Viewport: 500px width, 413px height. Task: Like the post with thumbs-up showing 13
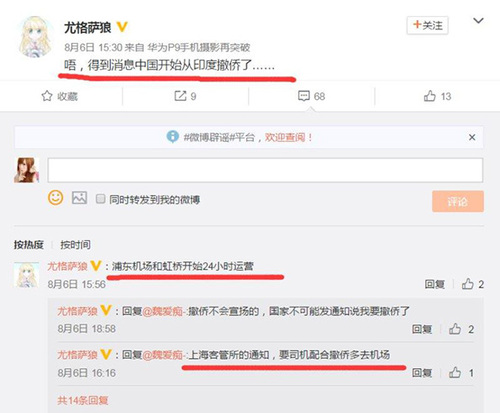(430, 96)
